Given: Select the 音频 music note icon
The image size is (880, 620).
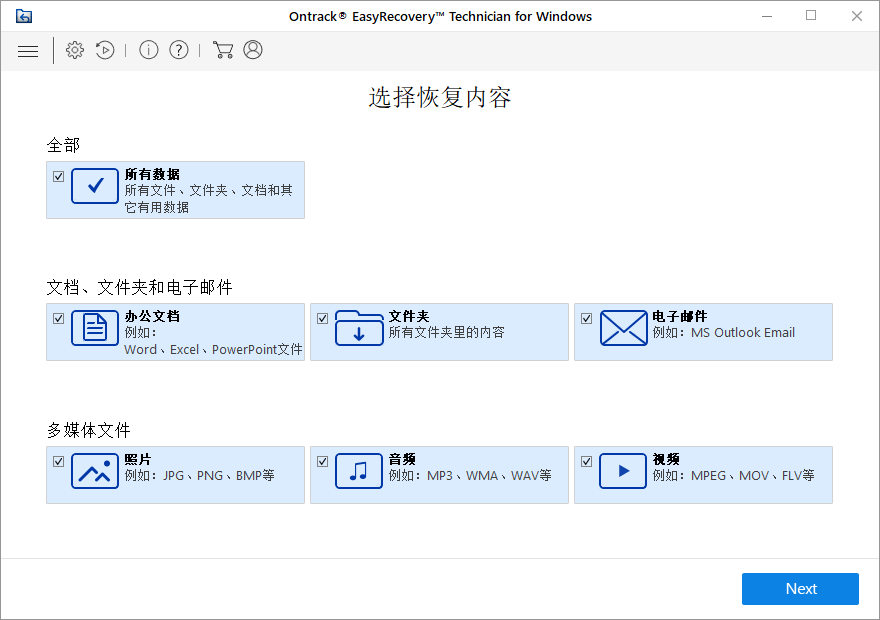Looking at the screenshot, I should click(358, 469).
